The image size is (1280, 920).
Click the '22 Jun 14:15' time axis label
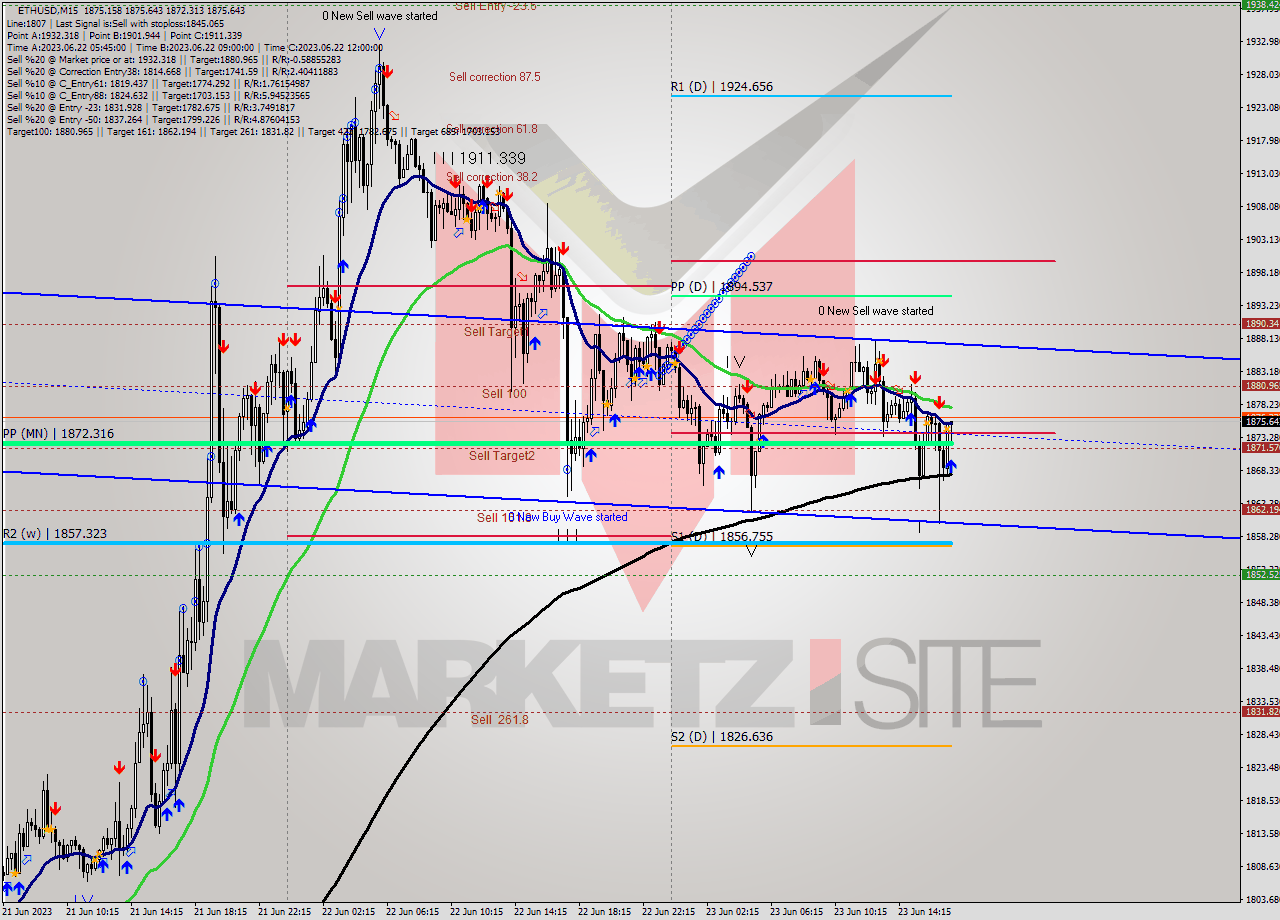pos(540,912)
